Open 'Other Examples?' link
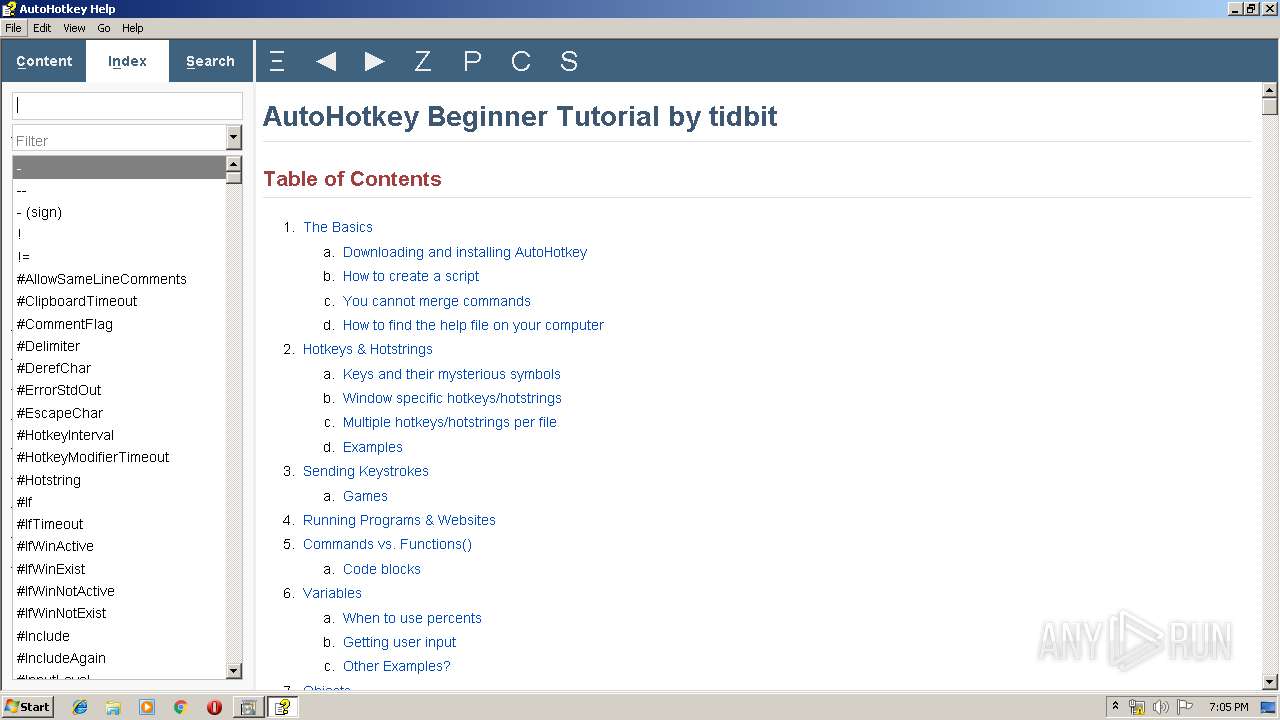Viewport: 1280px width, 720px height. [397, 666]
